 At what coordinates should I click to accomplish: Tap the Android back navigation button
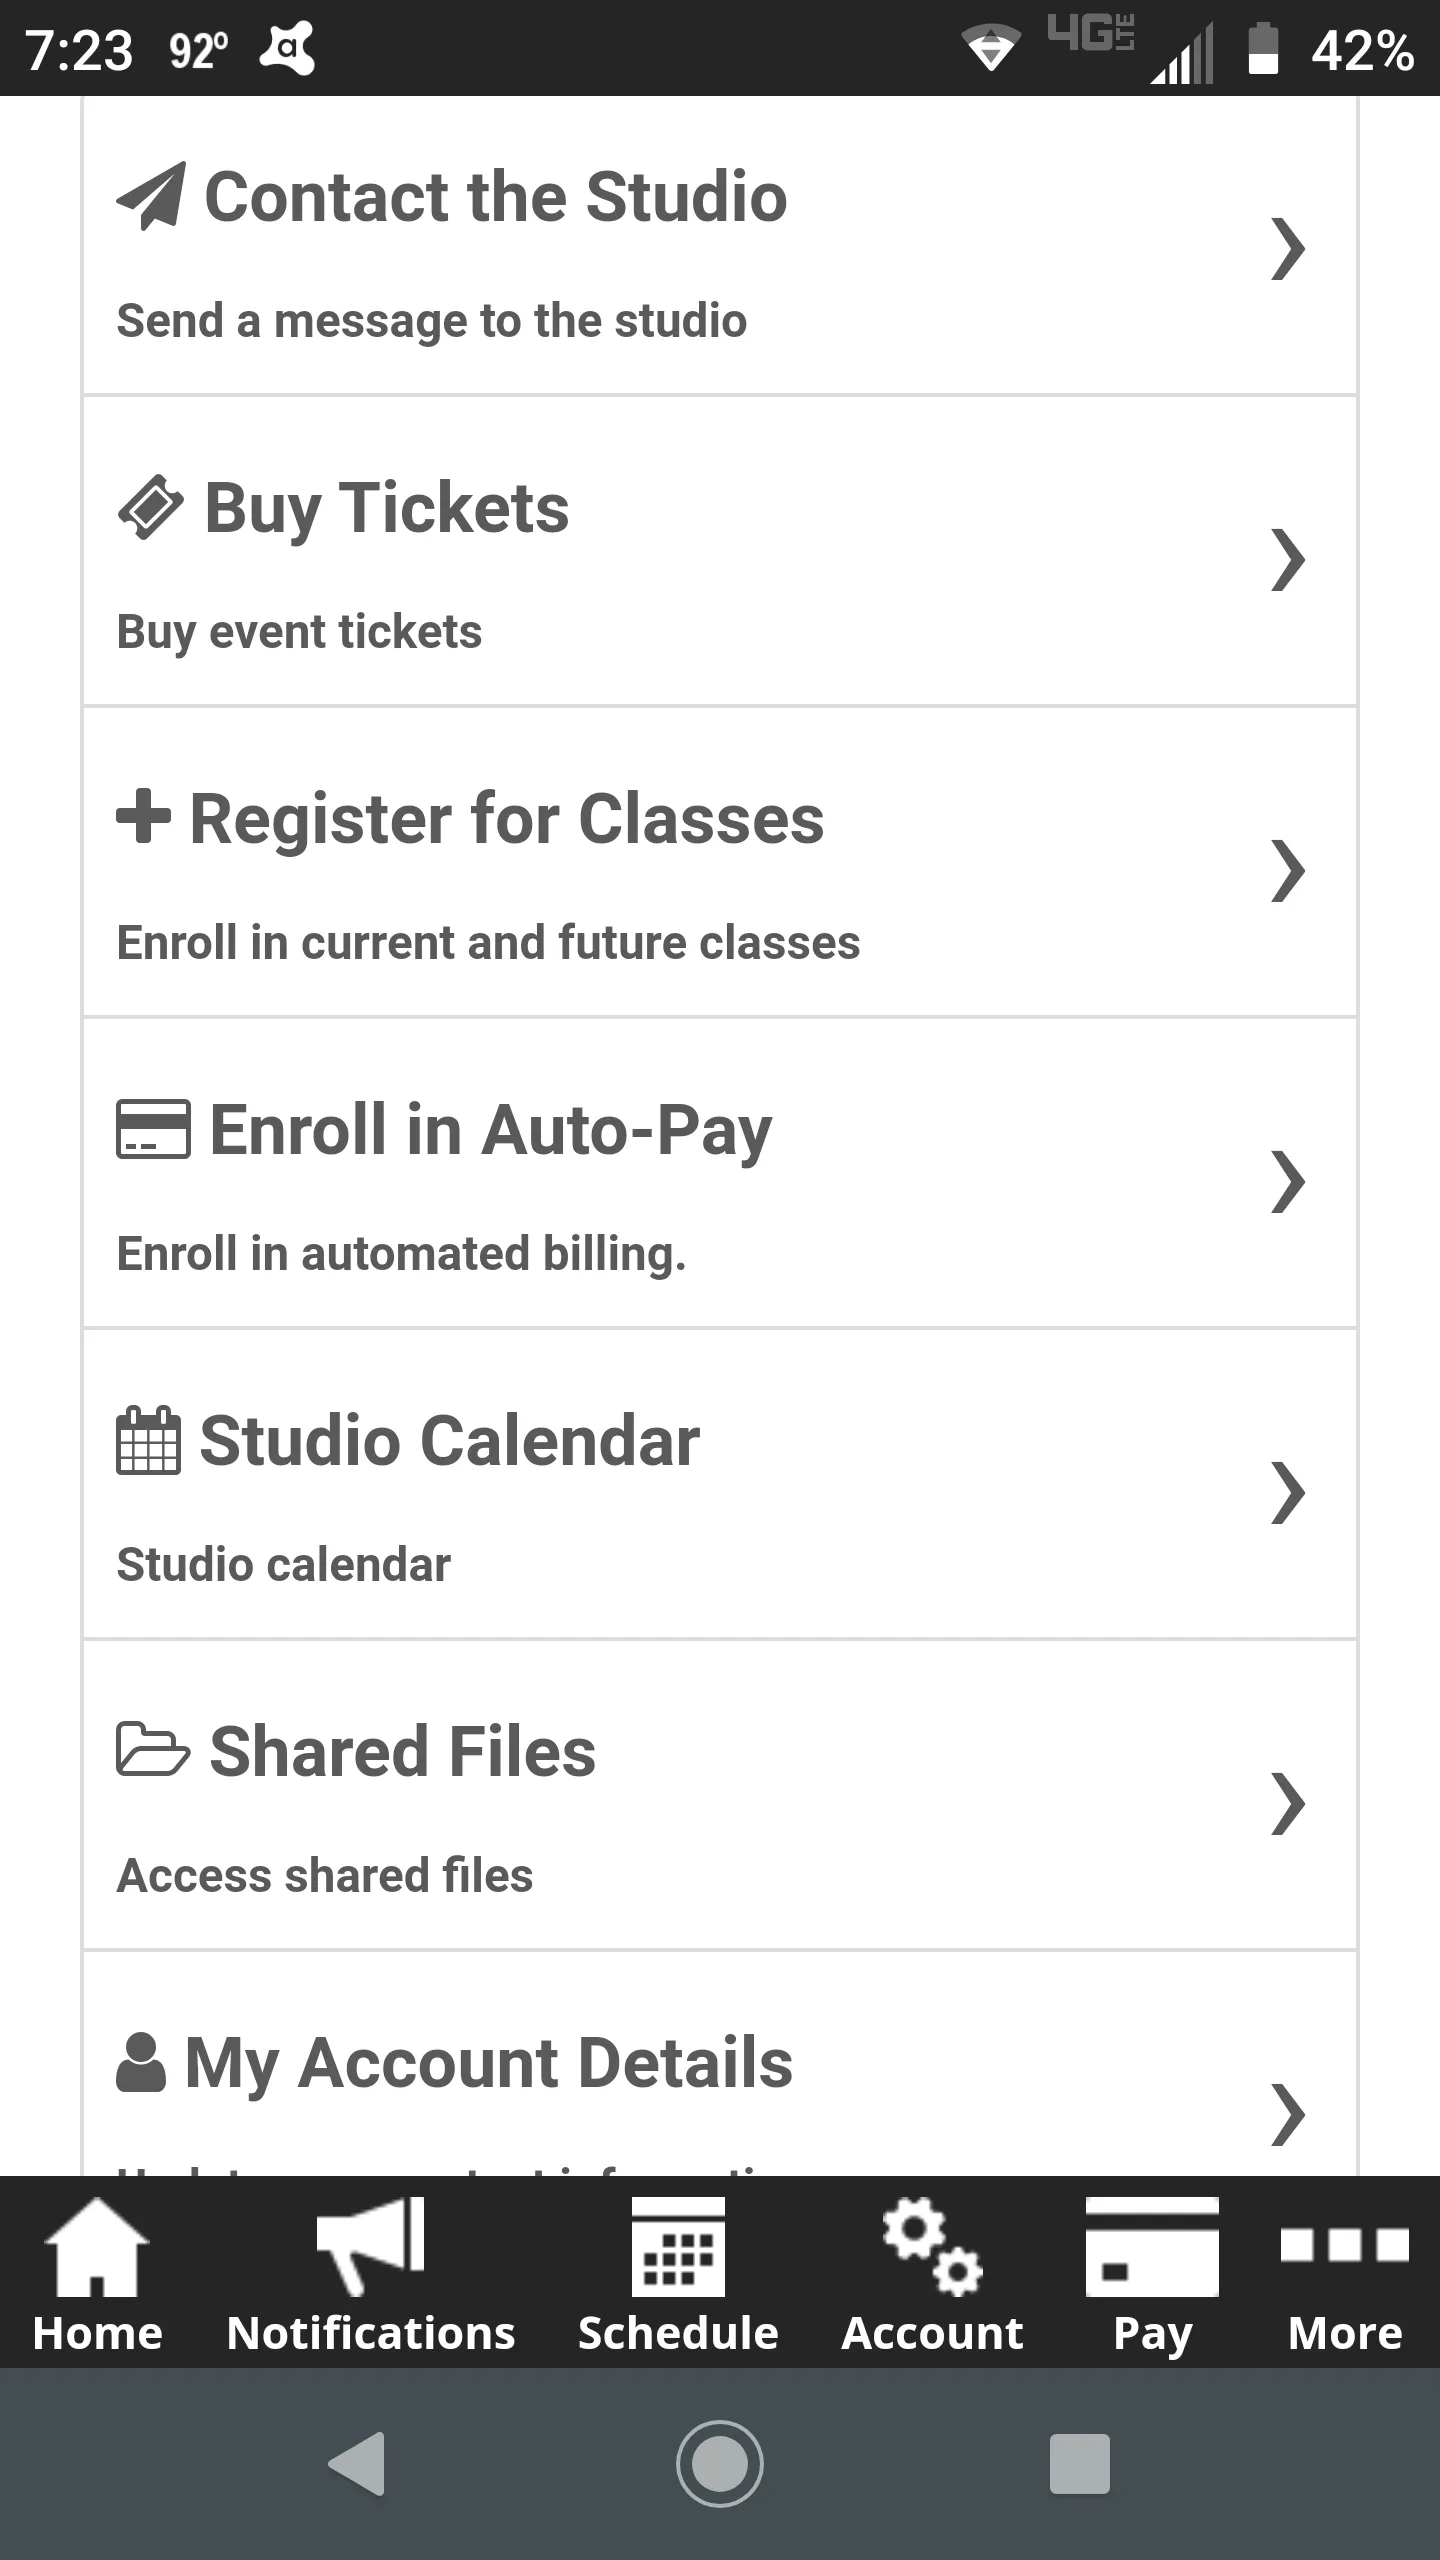click(358, 2463)
